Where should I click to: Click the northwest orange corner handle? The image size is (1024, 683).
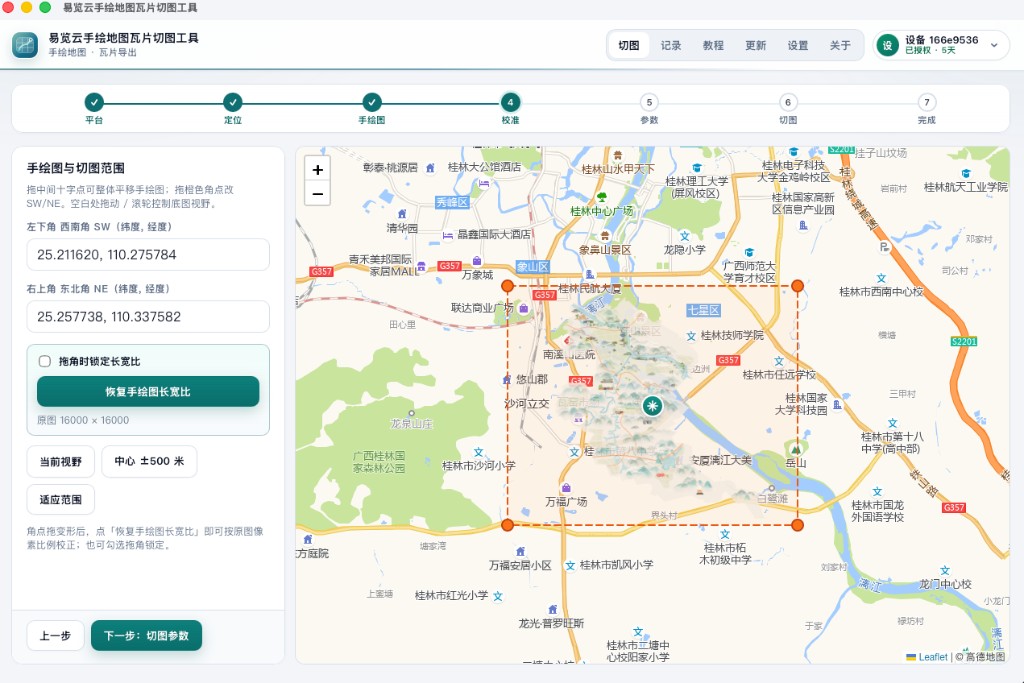click(x=507, y=286)
